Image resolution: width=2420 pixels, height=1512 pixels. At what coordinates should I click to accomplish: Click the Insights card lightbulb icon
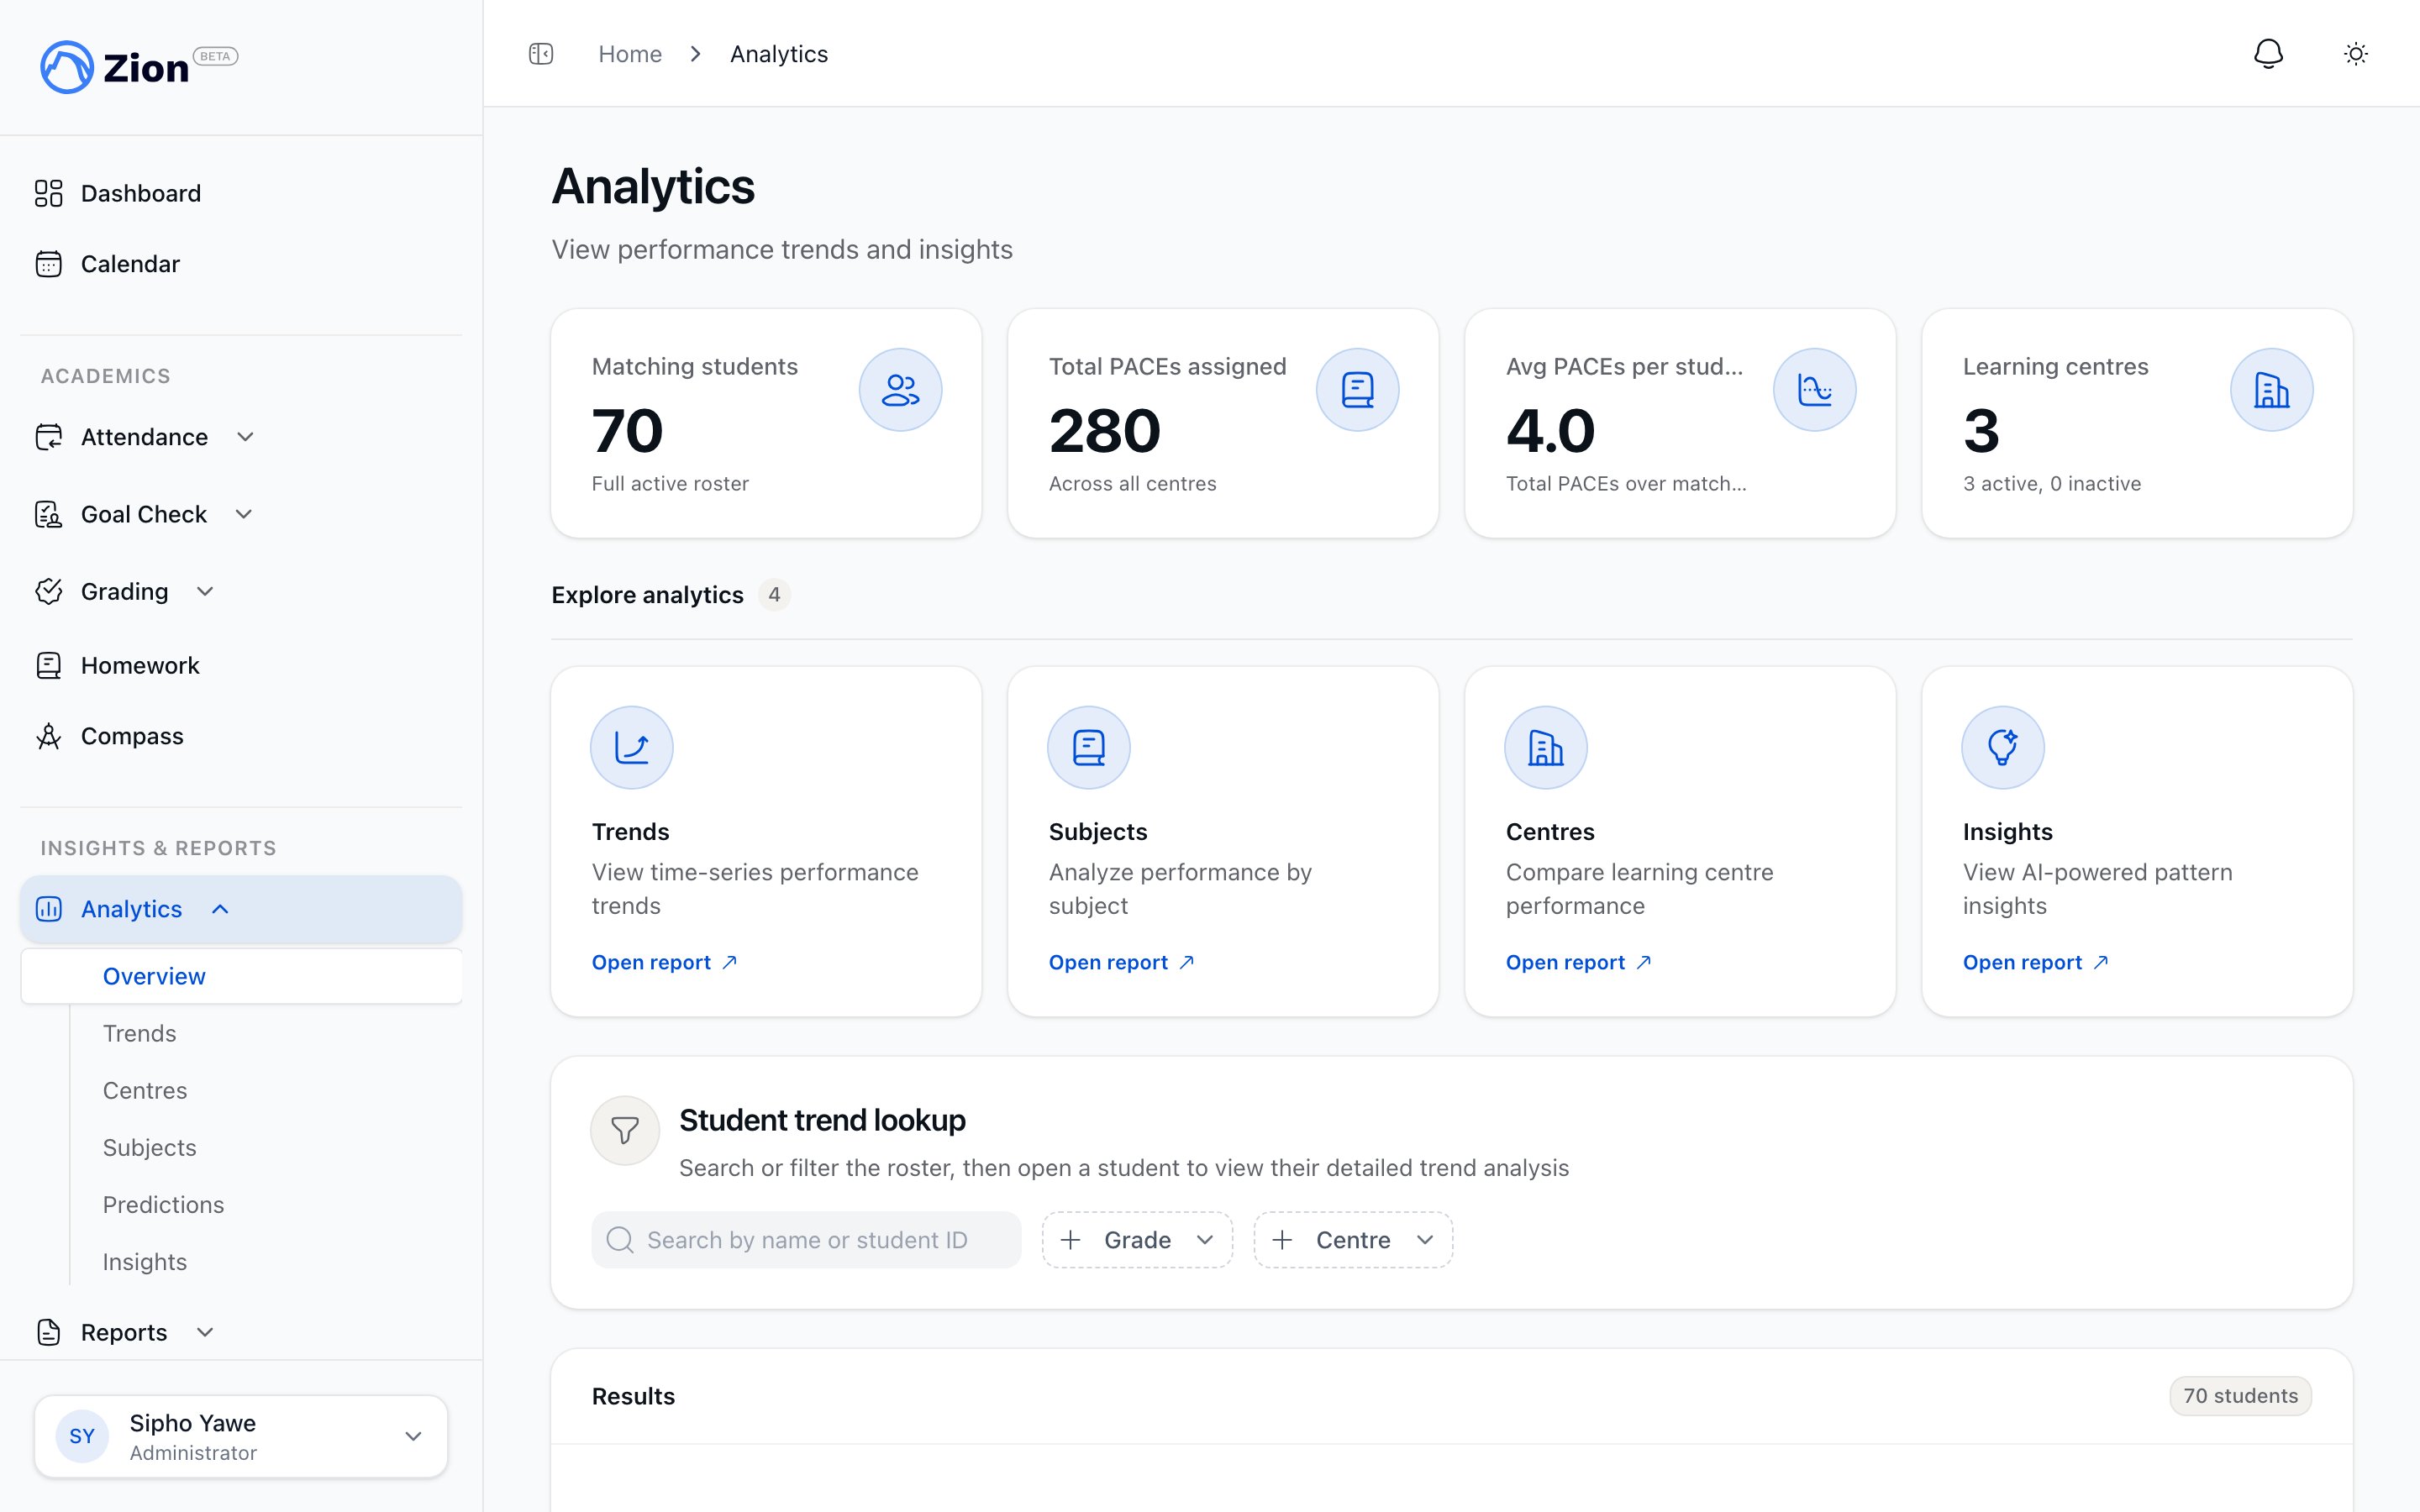tap(2003, 748)
